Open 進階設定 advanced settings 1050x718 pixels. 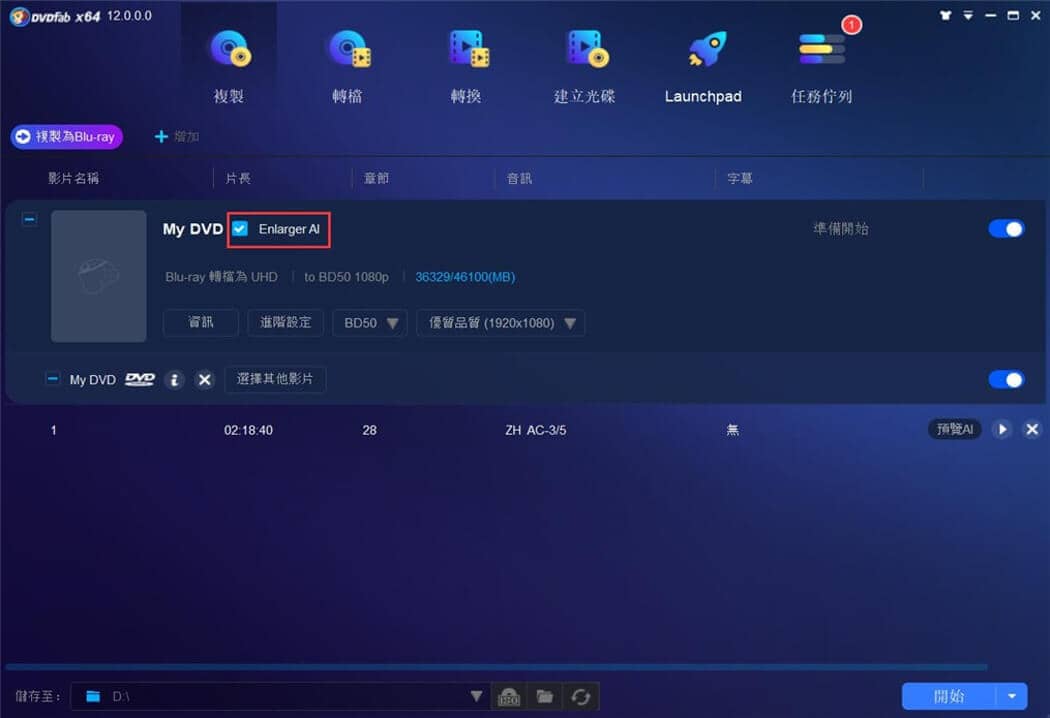click(x=285, y=323)
